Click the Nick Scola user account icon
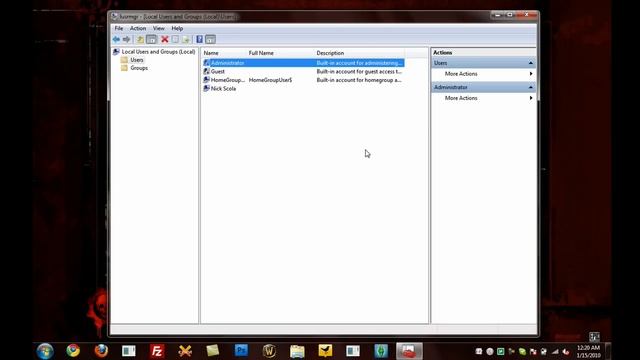The image size is (640, 360). (x=207, y=89)
